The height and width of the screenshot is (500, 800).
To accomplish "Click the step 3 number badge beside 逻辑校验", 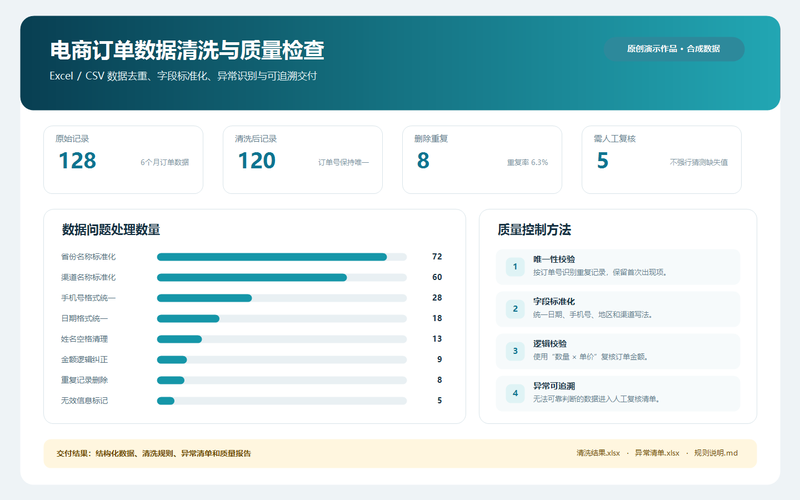I will coord(515,351).
